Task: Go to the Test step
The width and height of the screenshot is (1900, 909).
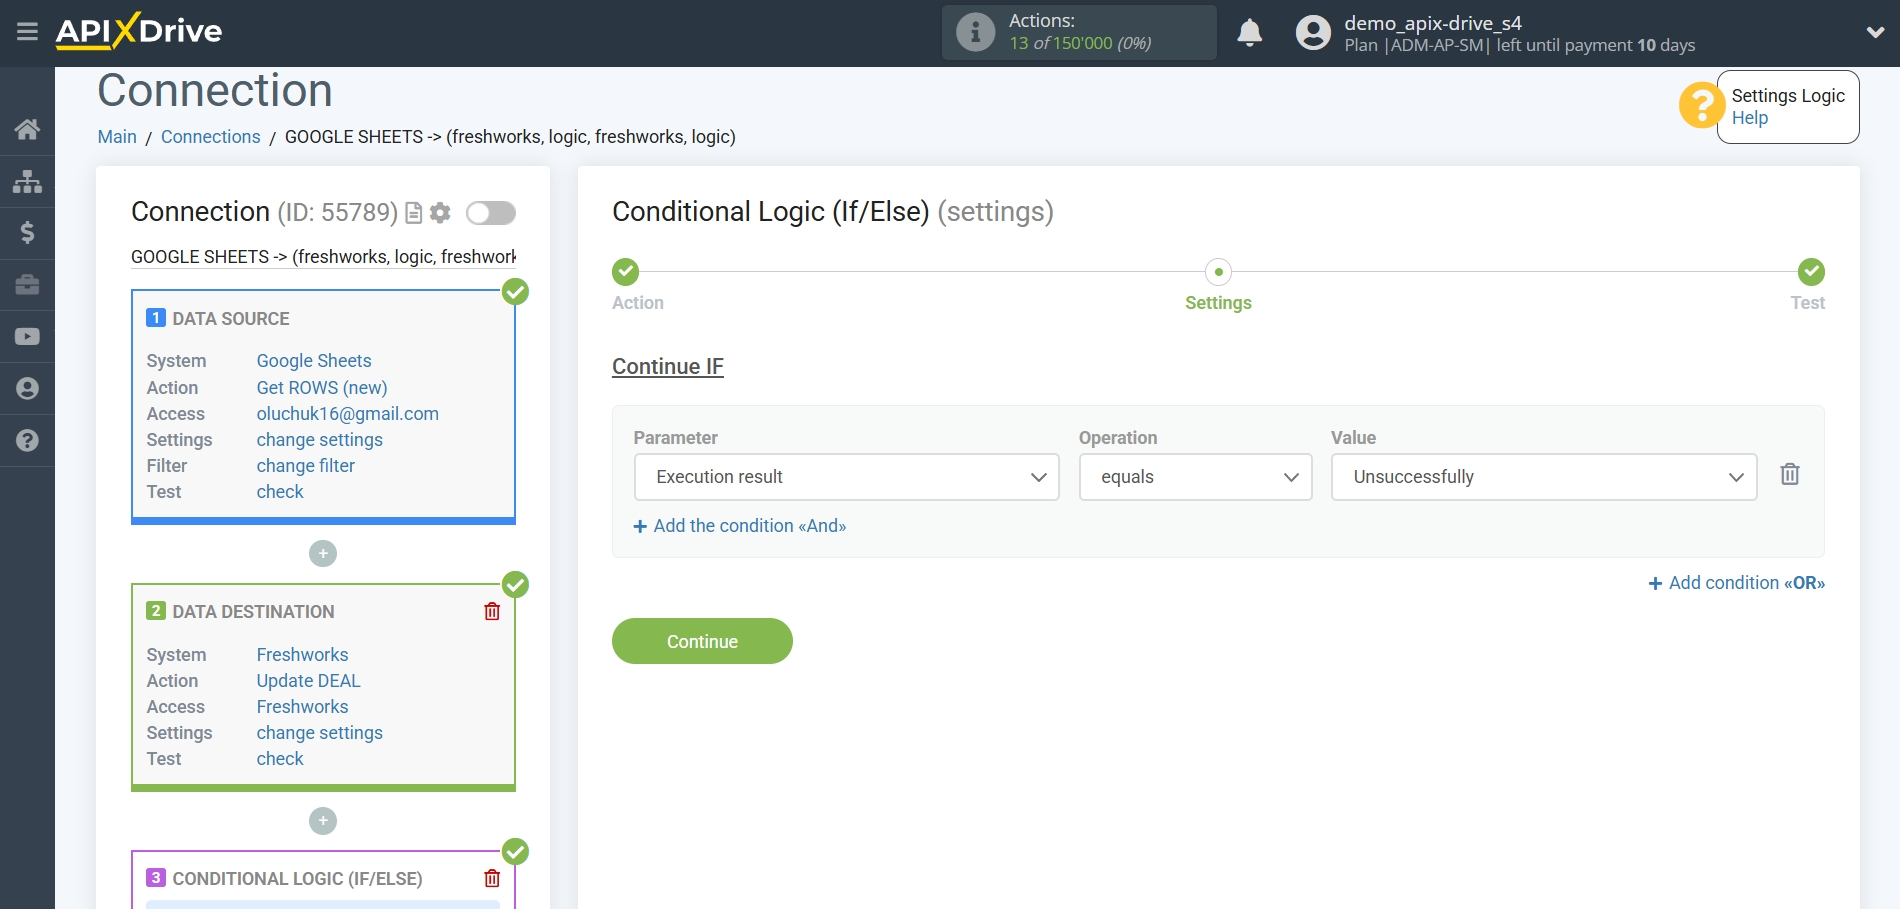Action: [1811, 272]
